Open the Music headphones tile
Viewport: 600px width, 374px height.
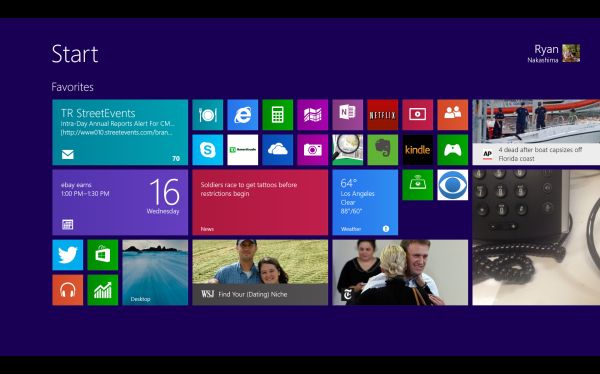tap(68, 290)
